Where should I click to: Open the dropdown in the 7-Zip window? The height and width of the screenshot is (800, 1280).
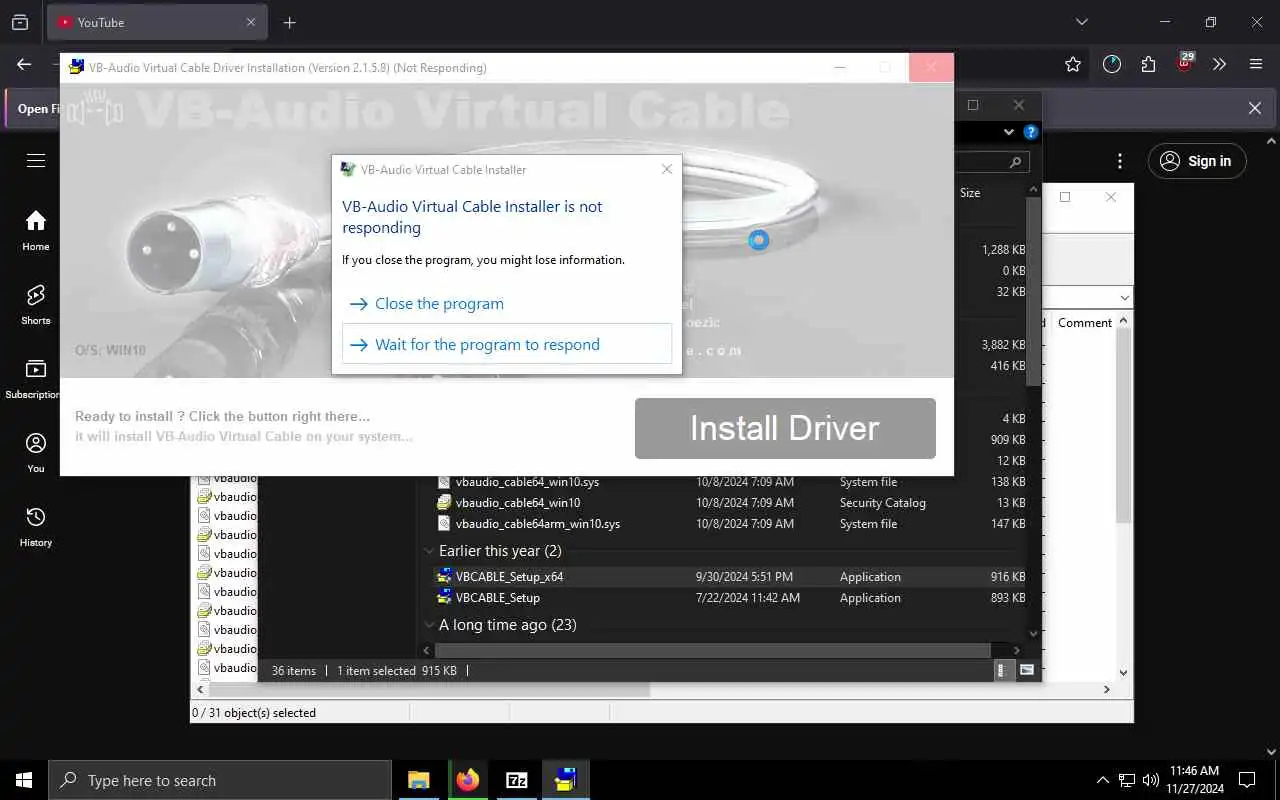click(1125, 298)
